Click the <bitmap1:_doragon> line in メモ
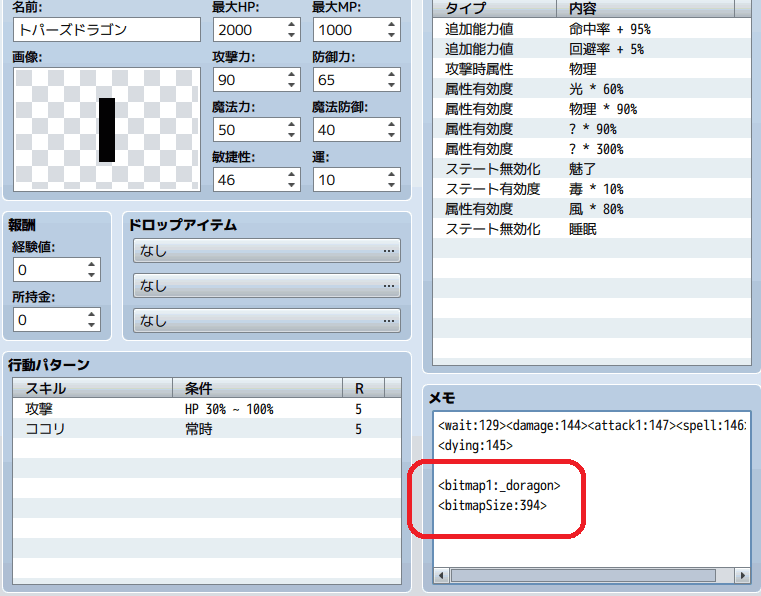 click(x=499, y=485)
